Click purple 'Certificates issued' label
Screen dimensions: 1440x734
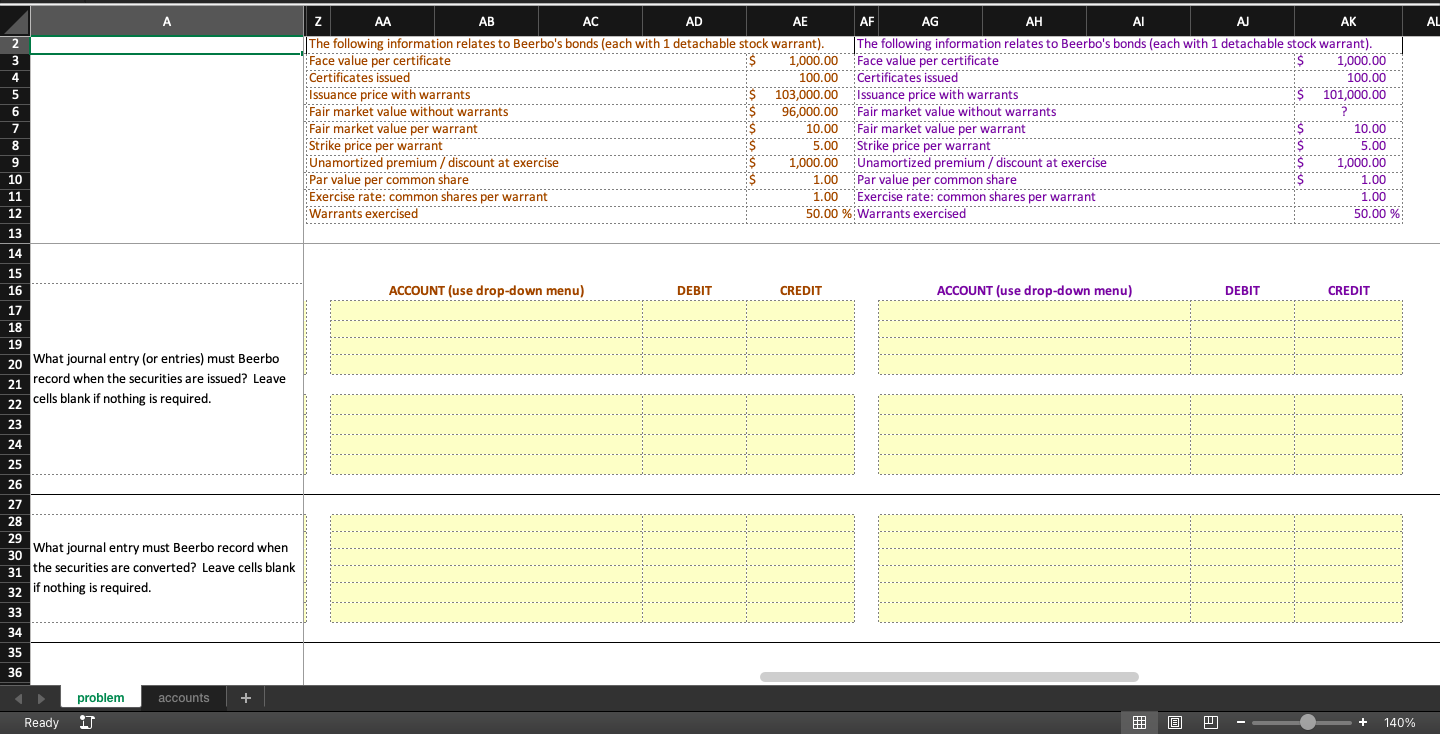[x=907, y=77]
